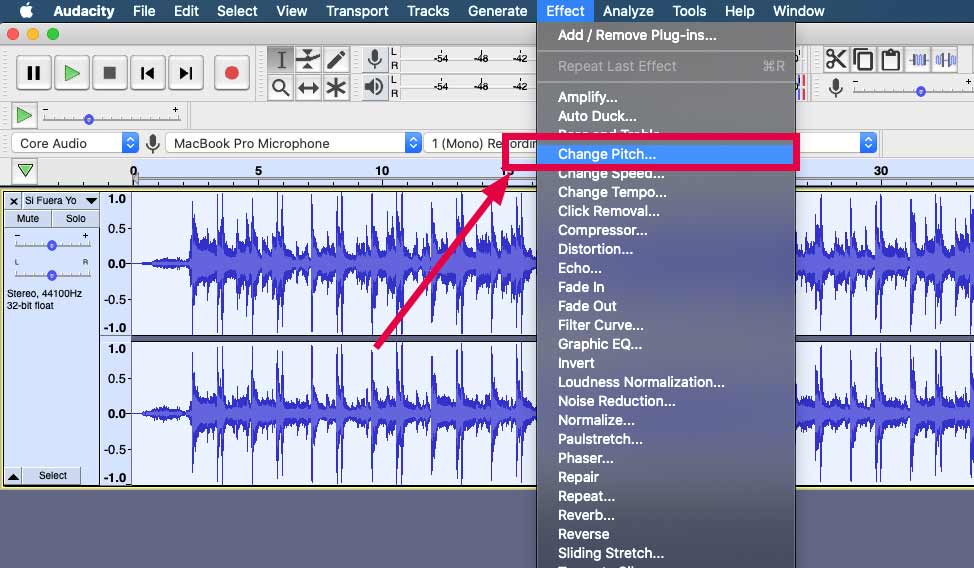The image size is (974, 568).
Task: Select the Selection (I-beam) tool
Action: pyautogui.click(x=281, y=60)
